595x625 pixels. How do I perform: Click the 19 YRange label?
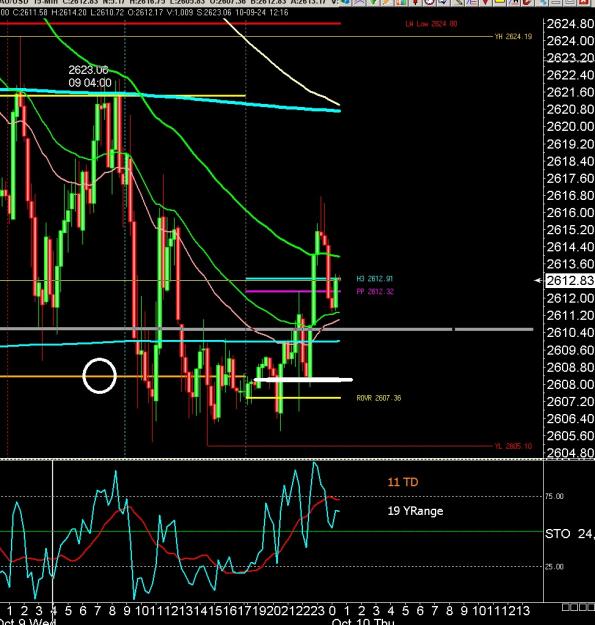point(415,511)
